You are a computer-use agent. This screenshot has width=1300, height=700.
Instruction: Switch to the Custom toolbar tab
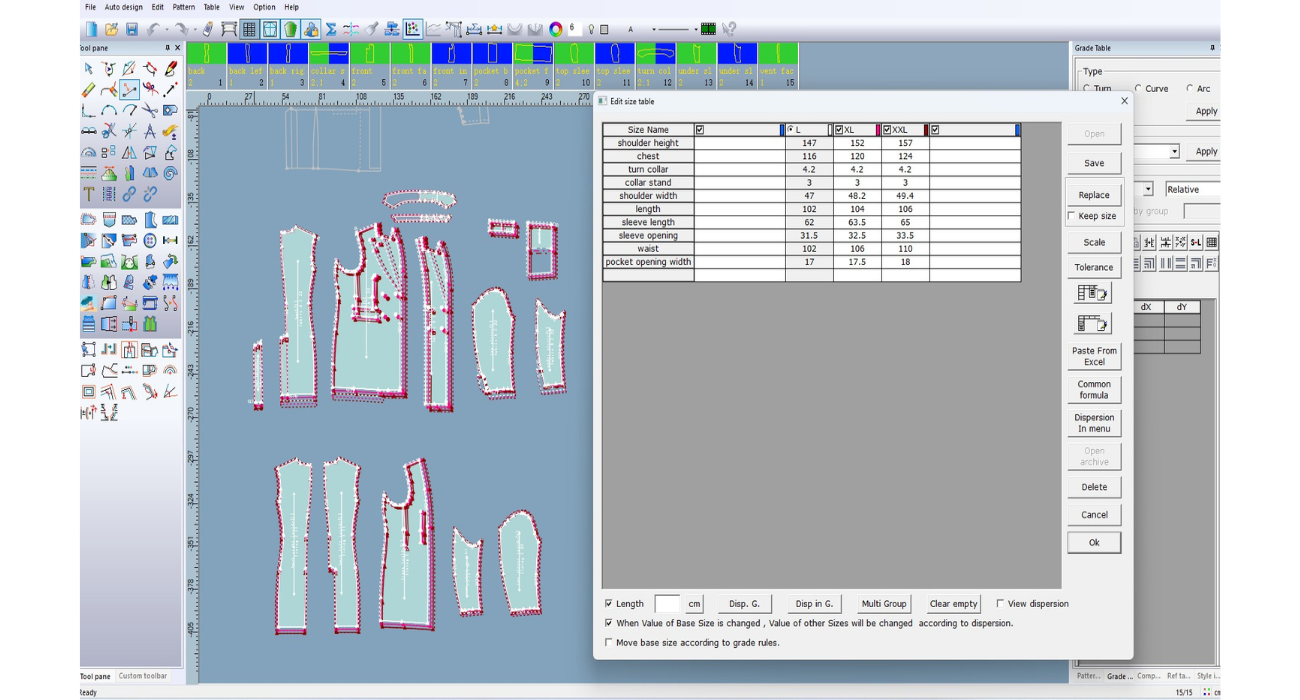point(143,676)
